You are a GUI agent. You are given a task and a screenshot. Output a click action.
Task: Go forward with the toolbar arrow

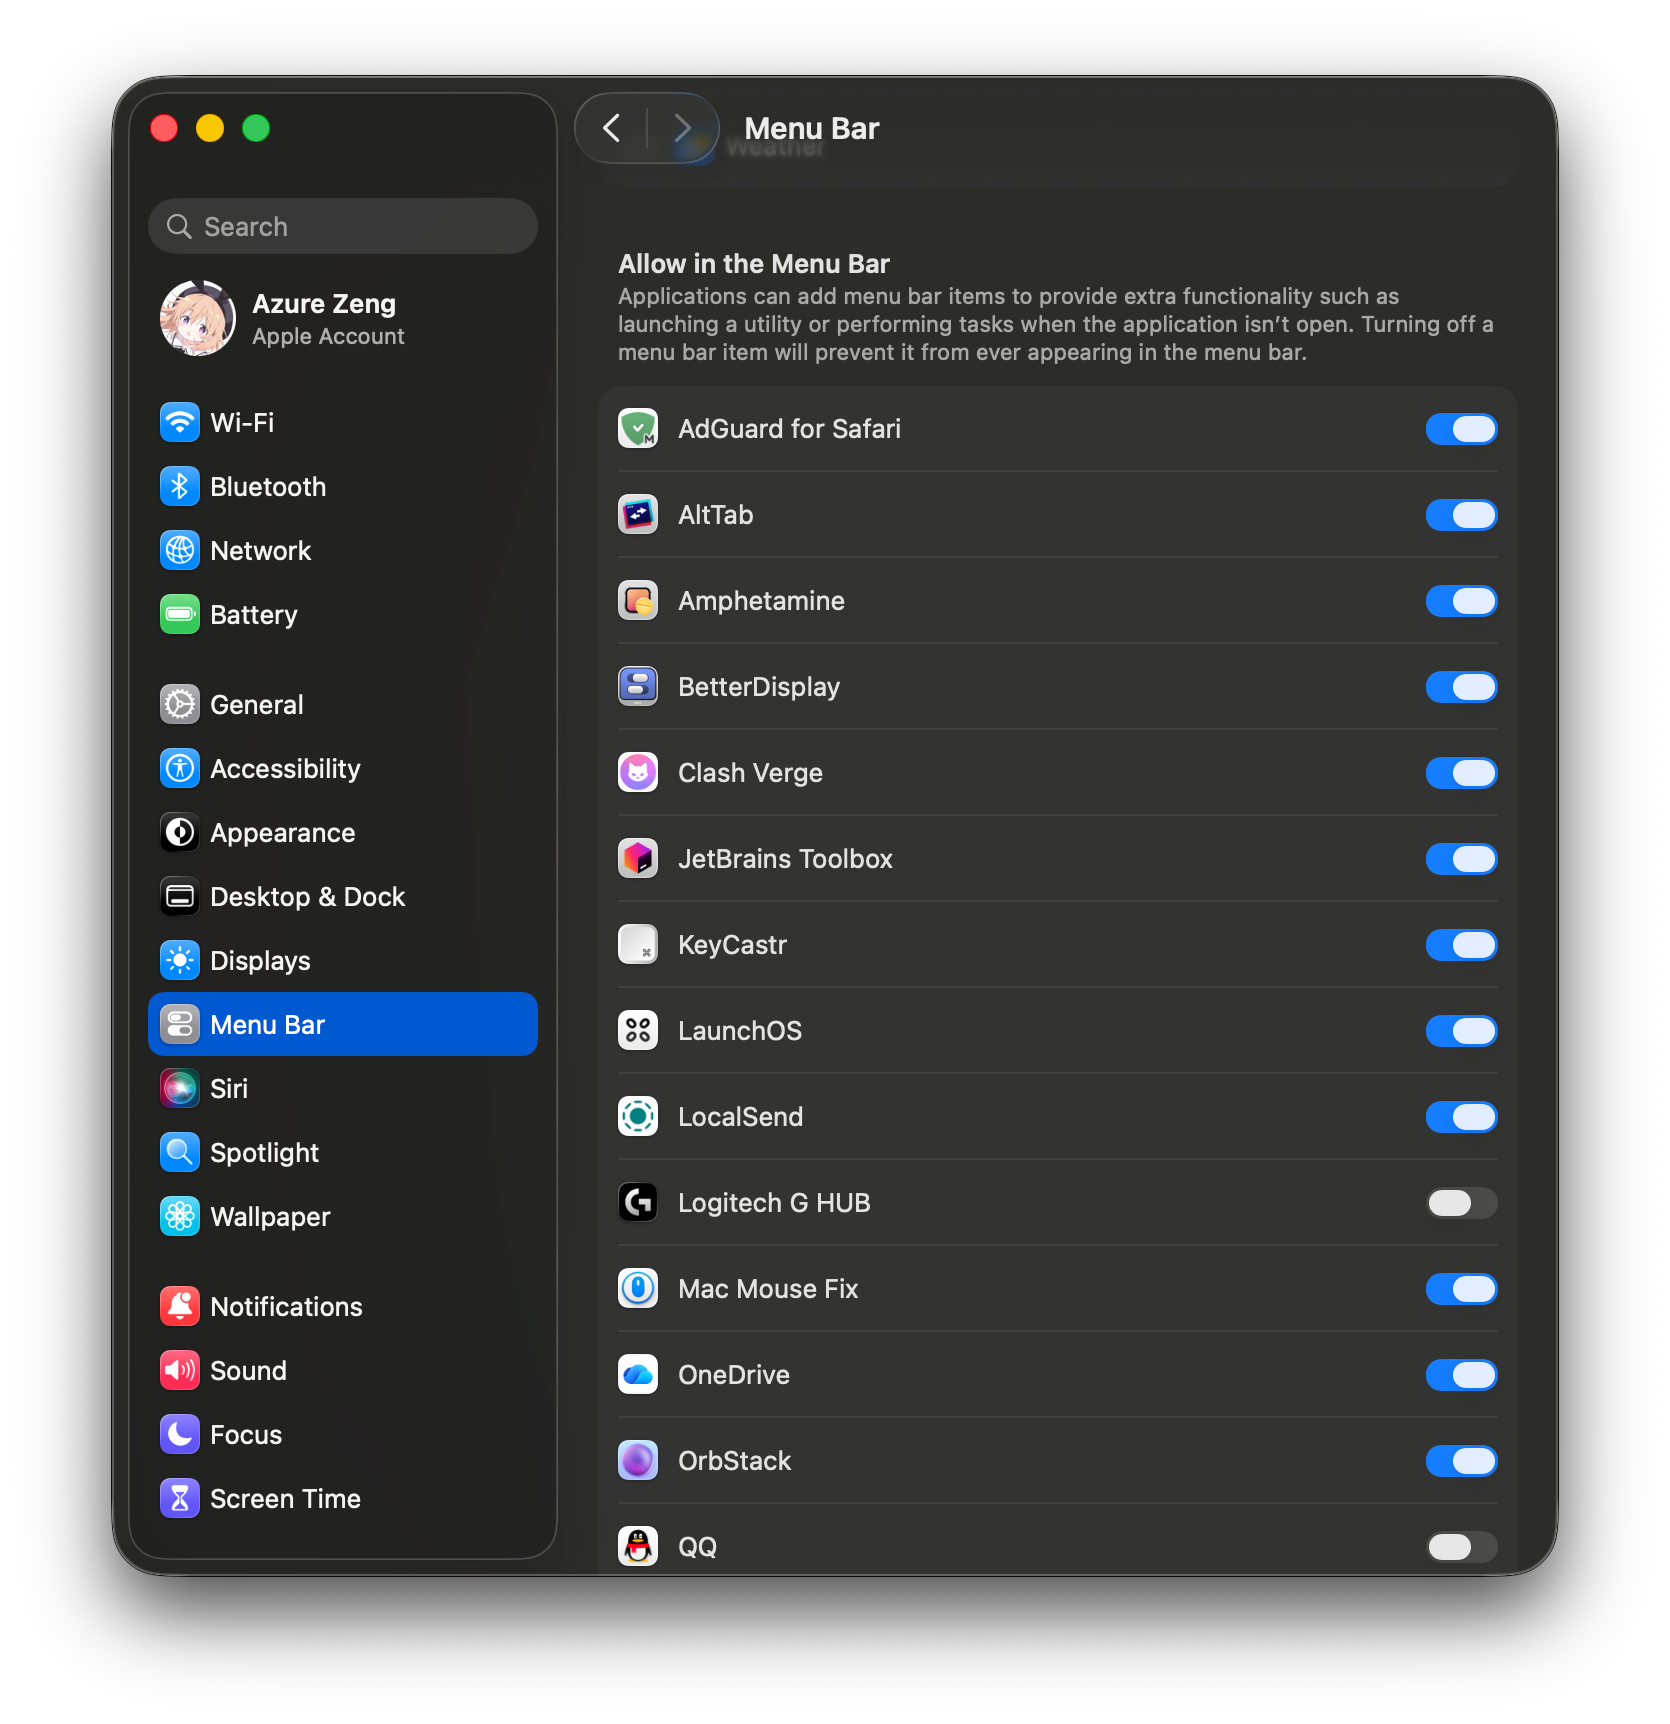[683, 128]
